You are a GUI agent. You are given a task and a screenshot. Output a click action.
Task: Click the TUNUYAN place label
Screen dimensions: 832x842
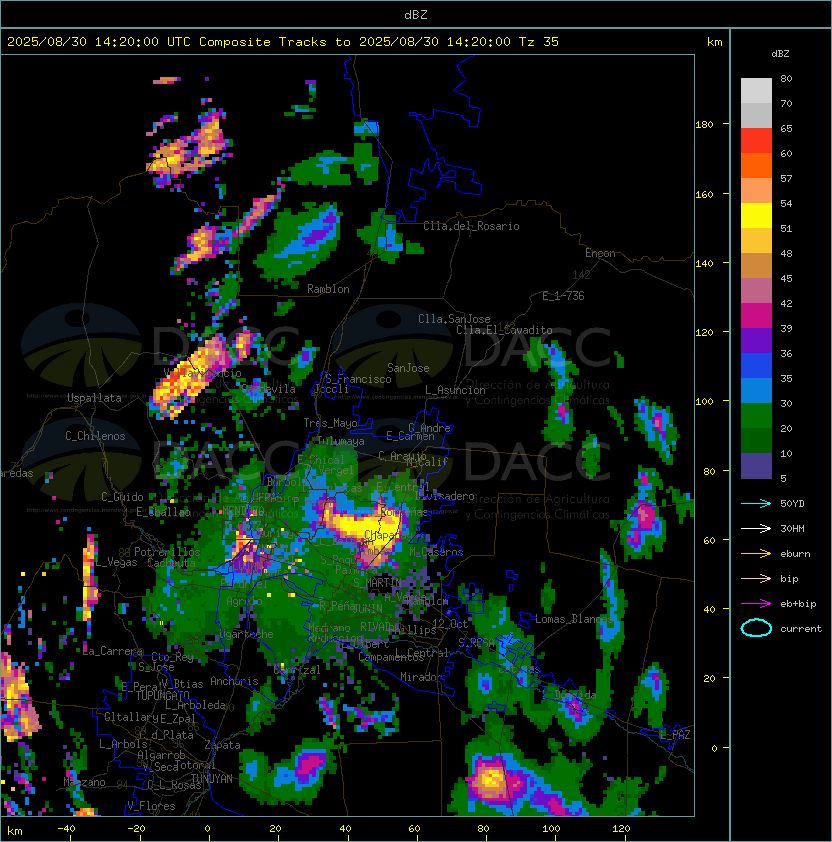(x=212, y=779)
